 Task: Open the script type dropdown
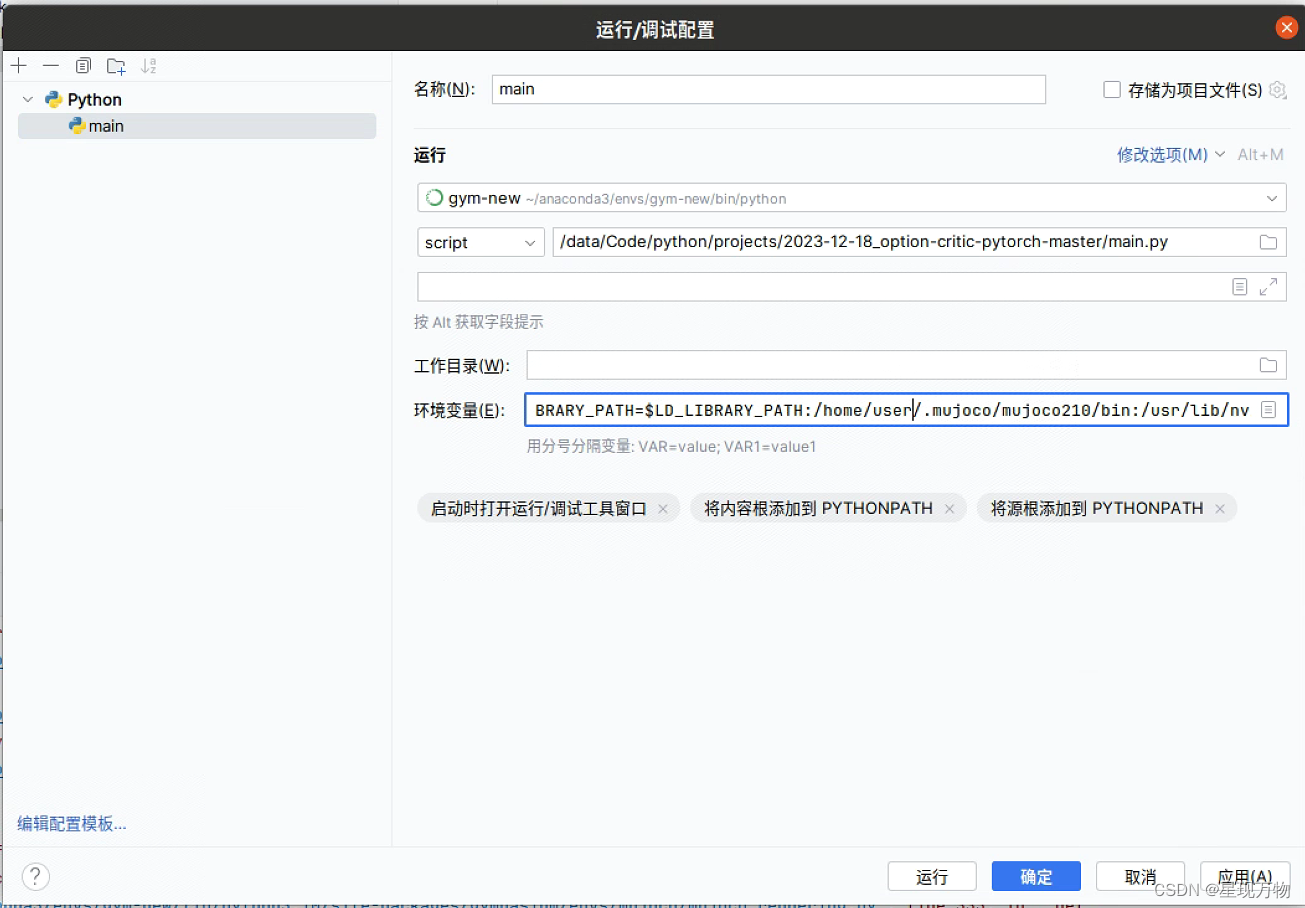[x=481, y=242]
